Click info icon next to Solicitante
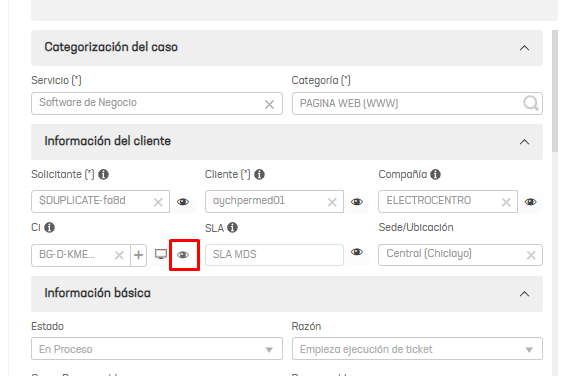 pos(104,174)
